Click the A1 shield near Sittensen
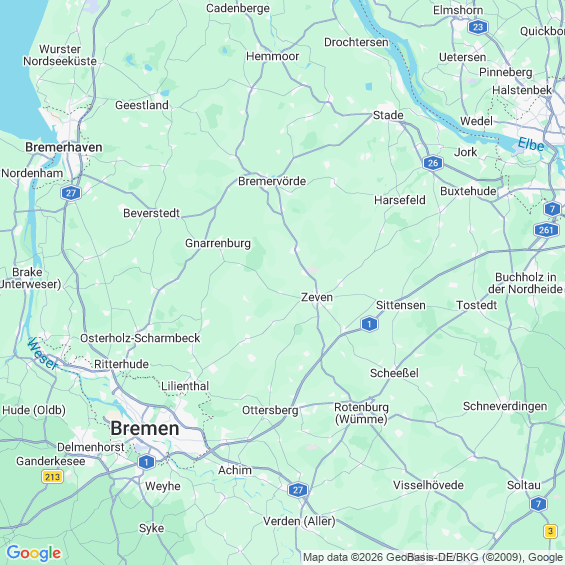This screenshot has height=565, width=565. [369, 324]
